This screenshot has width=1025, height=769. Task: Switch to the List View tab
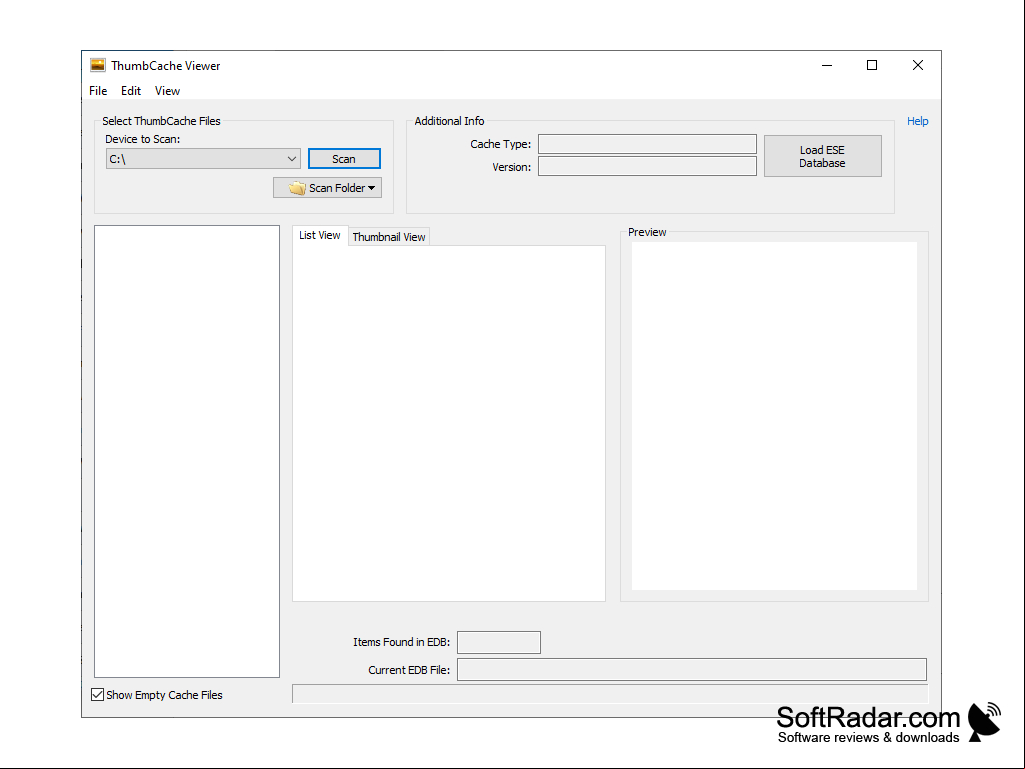tap(320, 235)
